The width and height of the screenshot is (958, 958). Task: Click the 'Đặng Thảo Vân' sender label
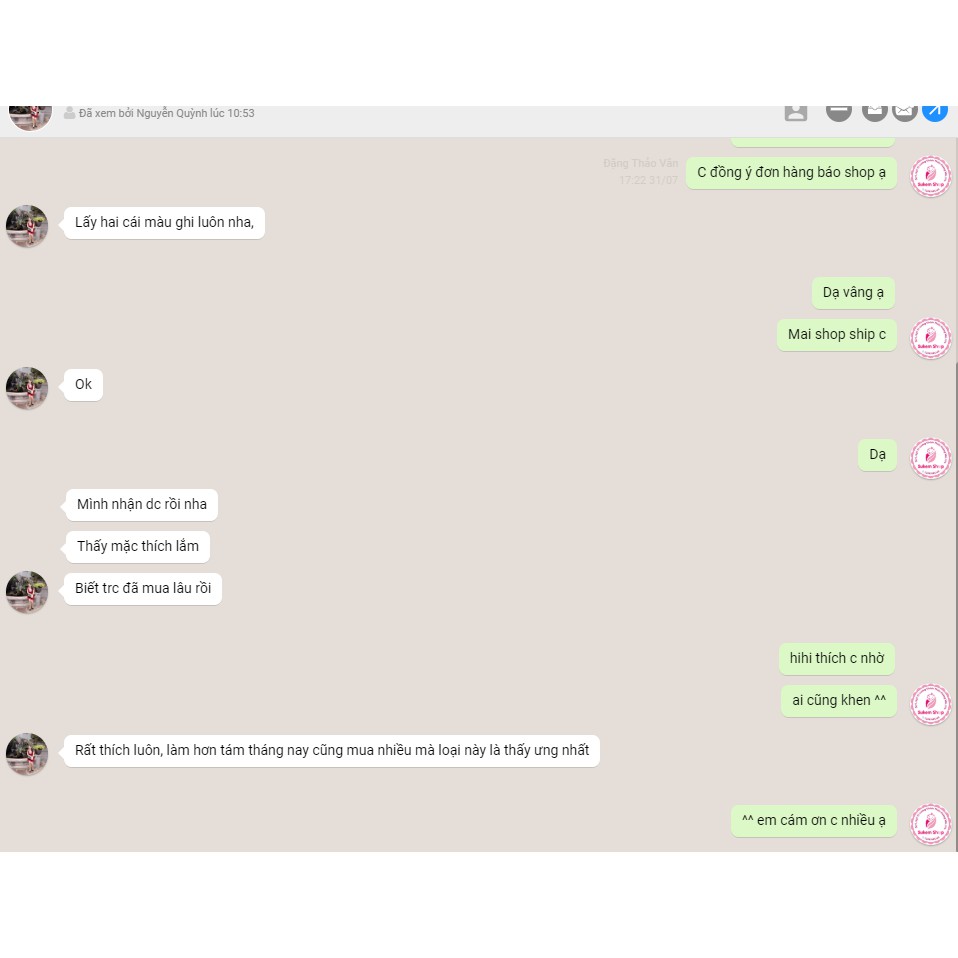click(640, 163)
